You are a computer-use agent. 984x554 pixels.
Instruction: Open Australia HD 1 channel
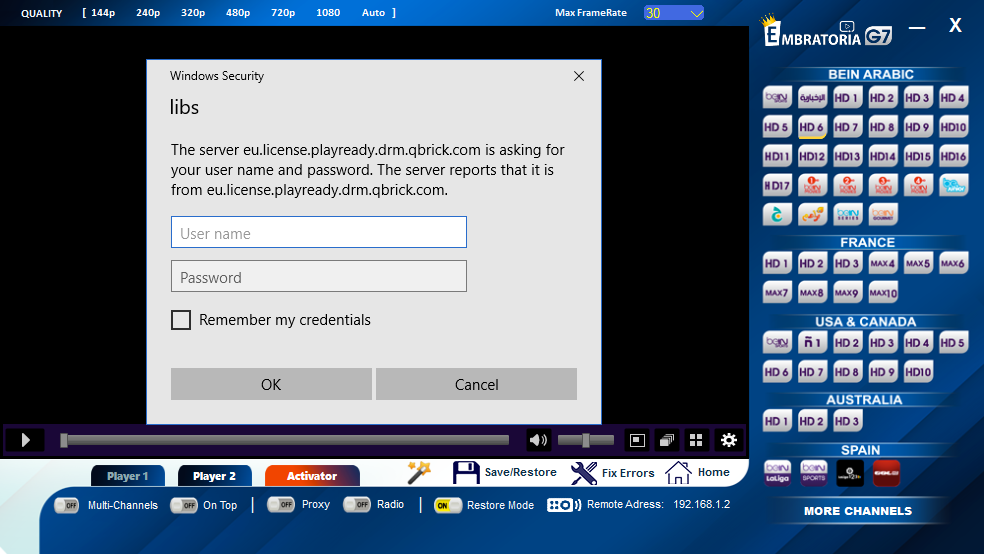777,421
